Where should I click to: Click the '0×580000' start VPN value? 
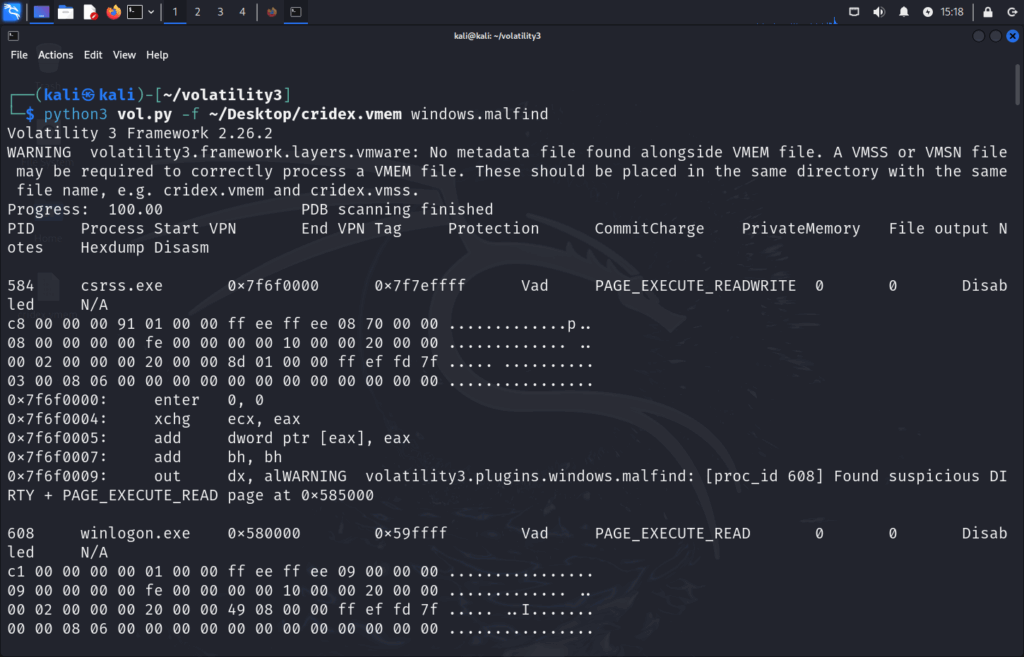[264, 534]
